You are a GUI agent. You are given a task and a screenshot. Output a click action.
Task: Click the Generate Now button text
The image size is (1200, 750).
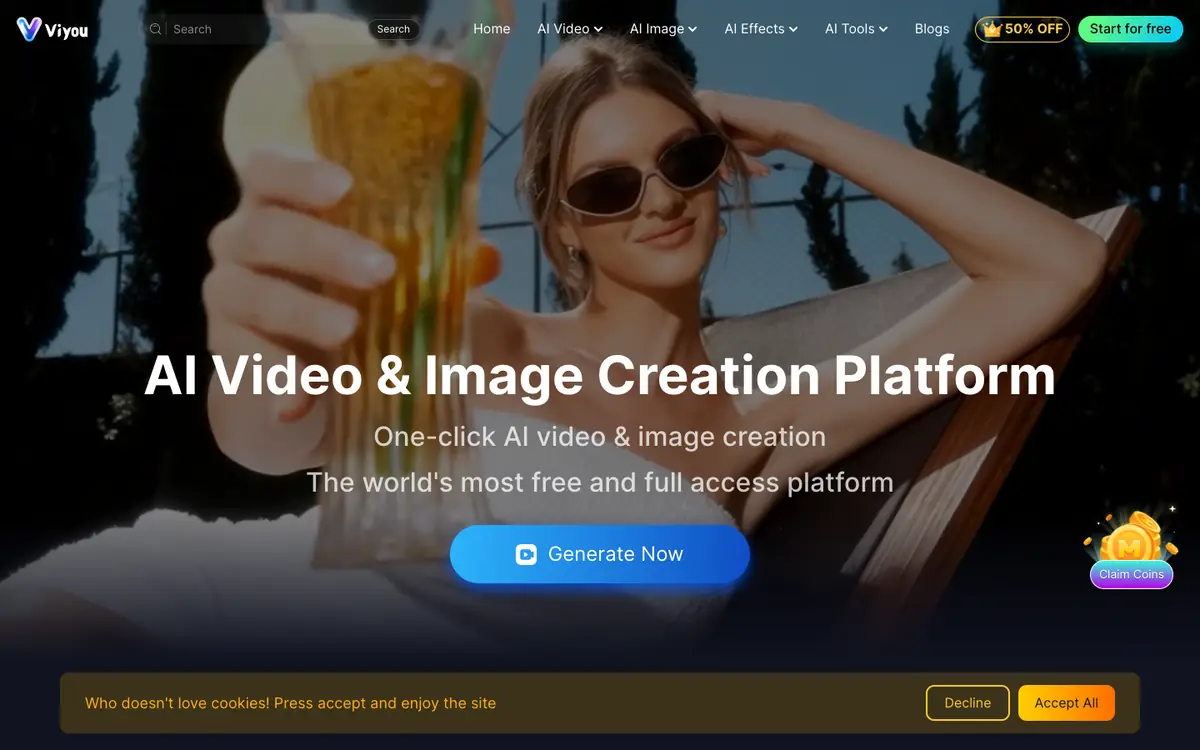(615, 554)
